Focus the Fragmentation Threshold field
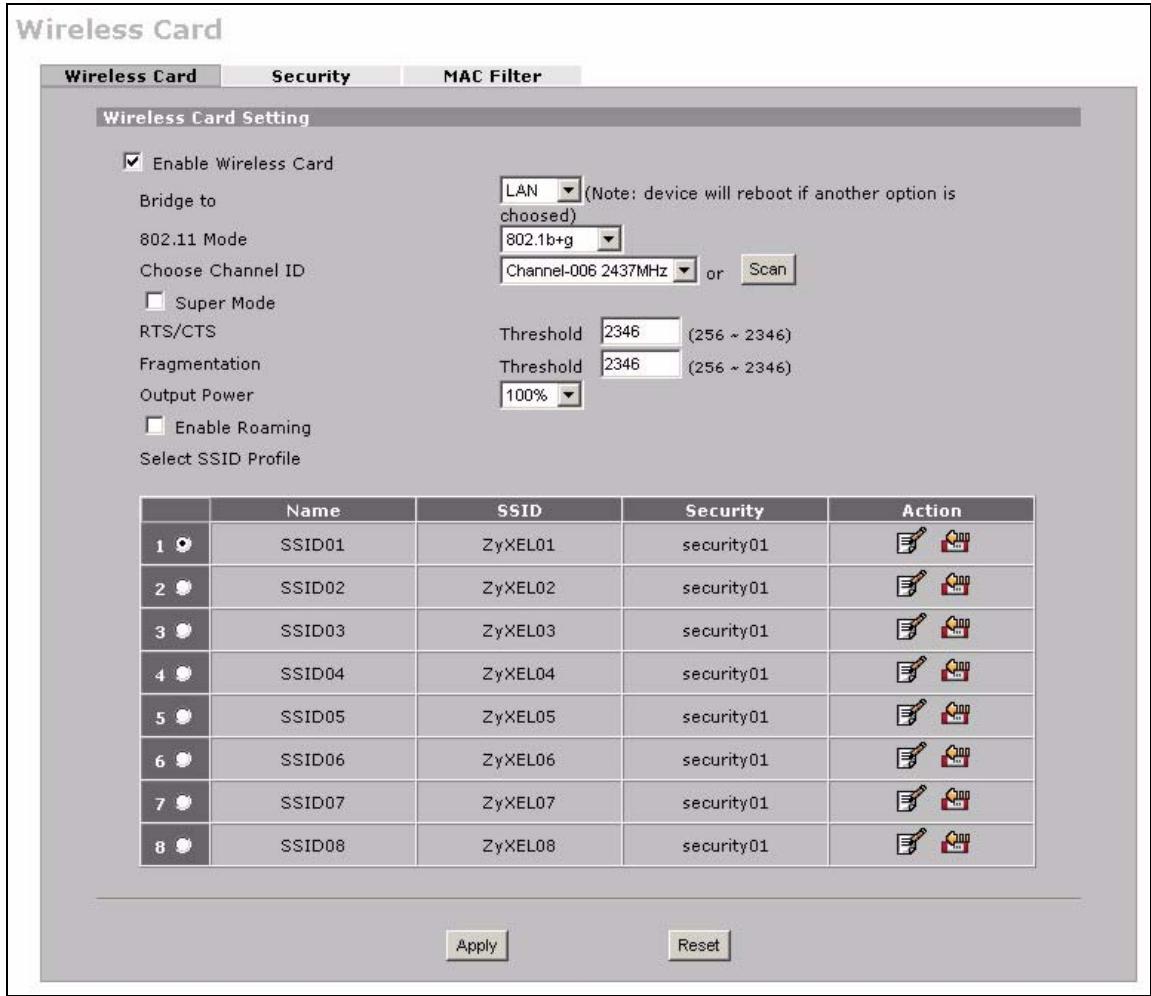1151x996 pixels. [640, 364]
